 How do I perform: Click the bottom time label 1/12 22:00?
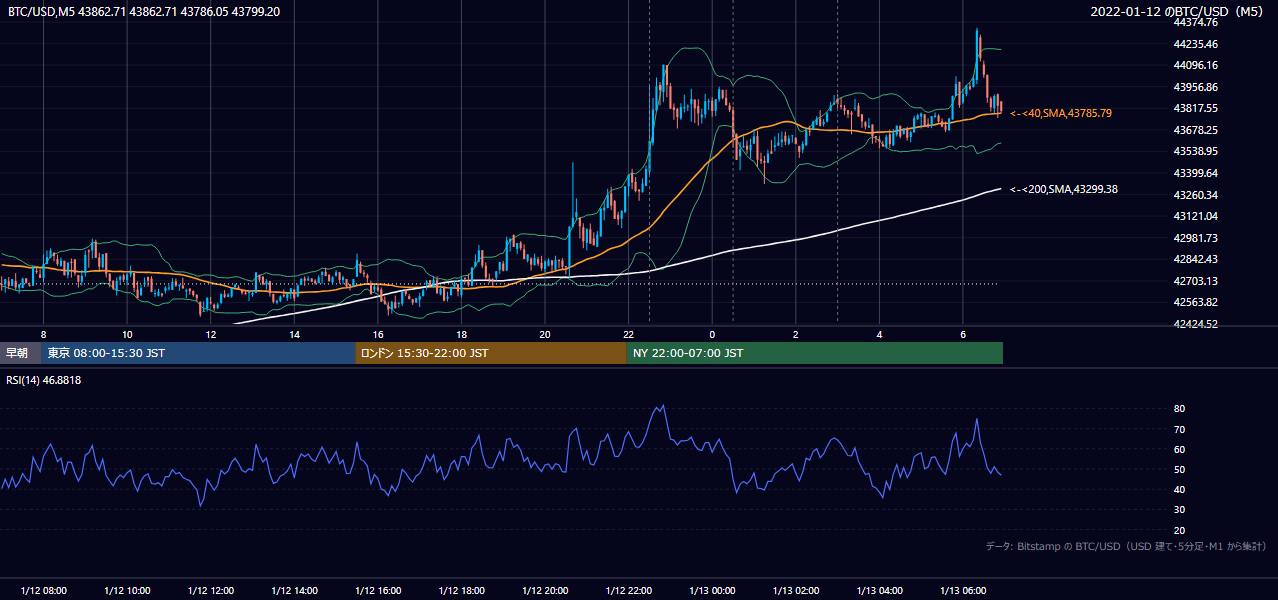click(629, 590)
